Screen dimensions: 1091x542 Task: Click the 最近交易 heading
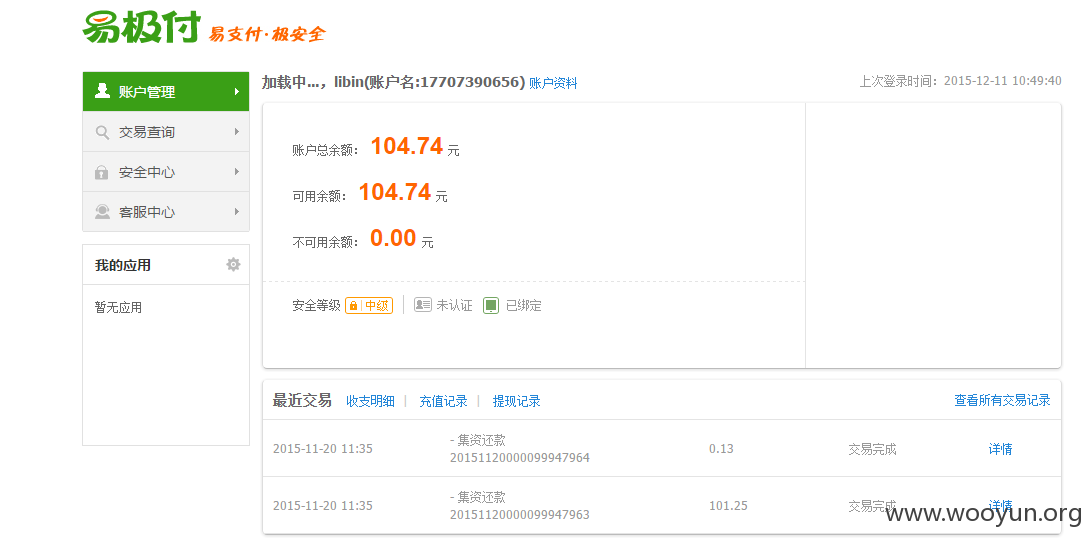click(302, 400)
